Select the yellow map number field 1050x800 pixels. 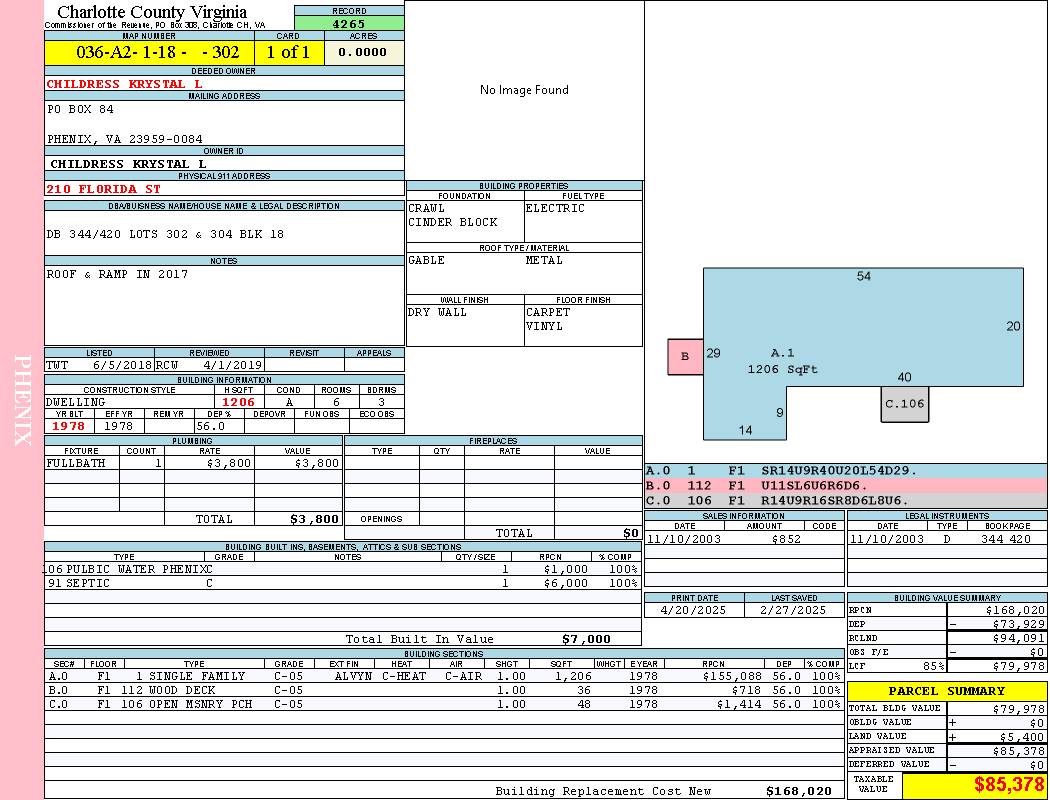[x=149, y=52]
